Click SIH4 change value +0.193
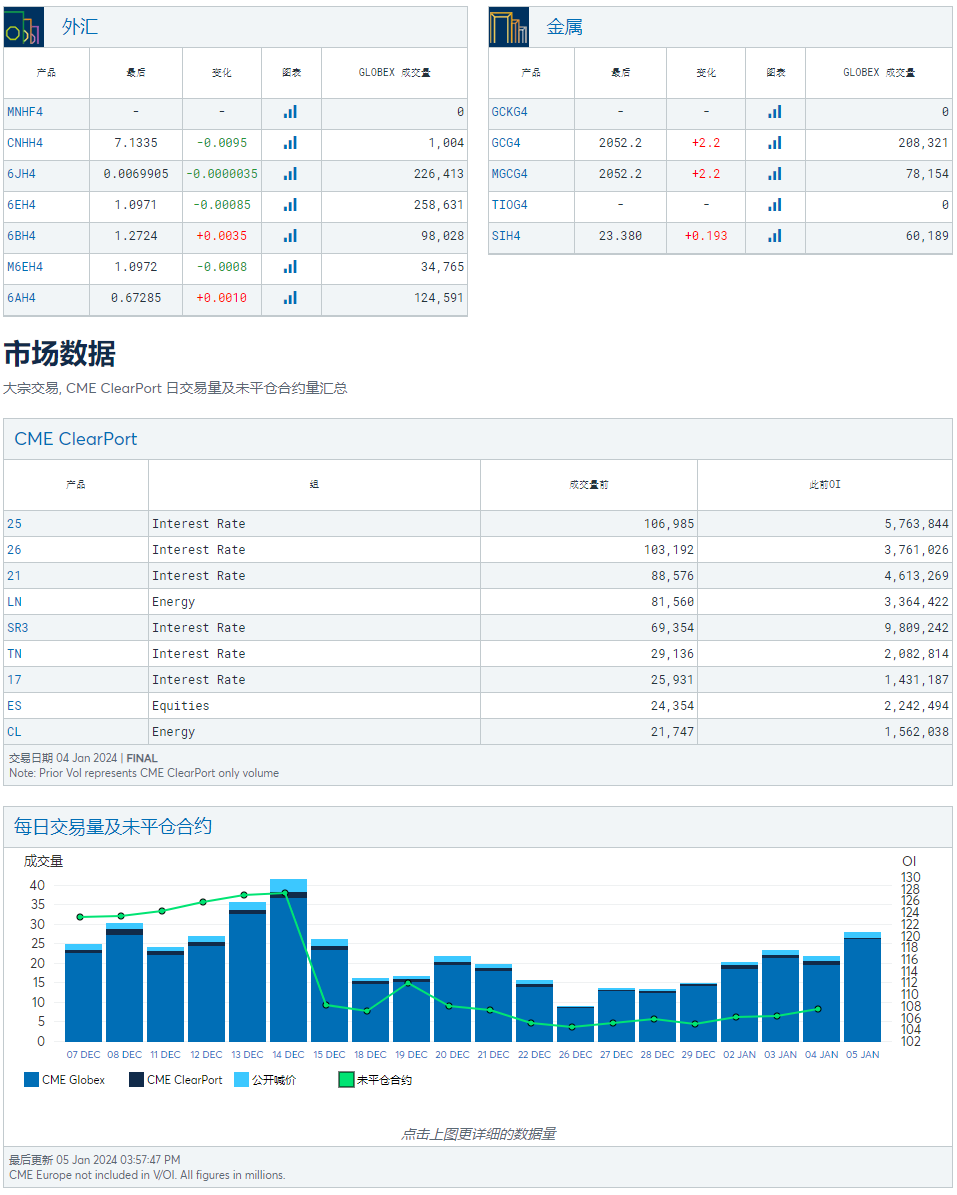957x1195 pixels. point(706,236)
